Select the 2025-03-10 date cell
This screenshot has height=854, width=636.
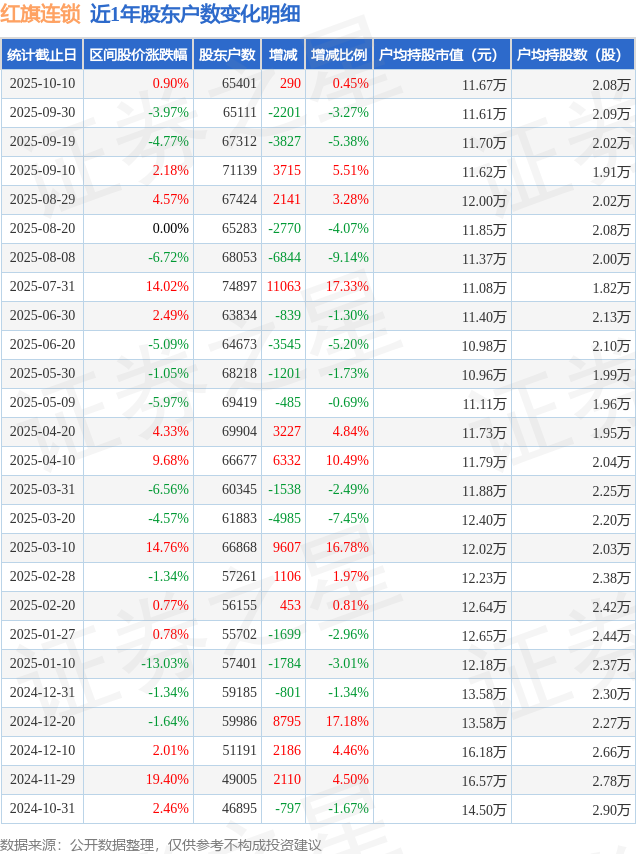click(x=42, y=548)
